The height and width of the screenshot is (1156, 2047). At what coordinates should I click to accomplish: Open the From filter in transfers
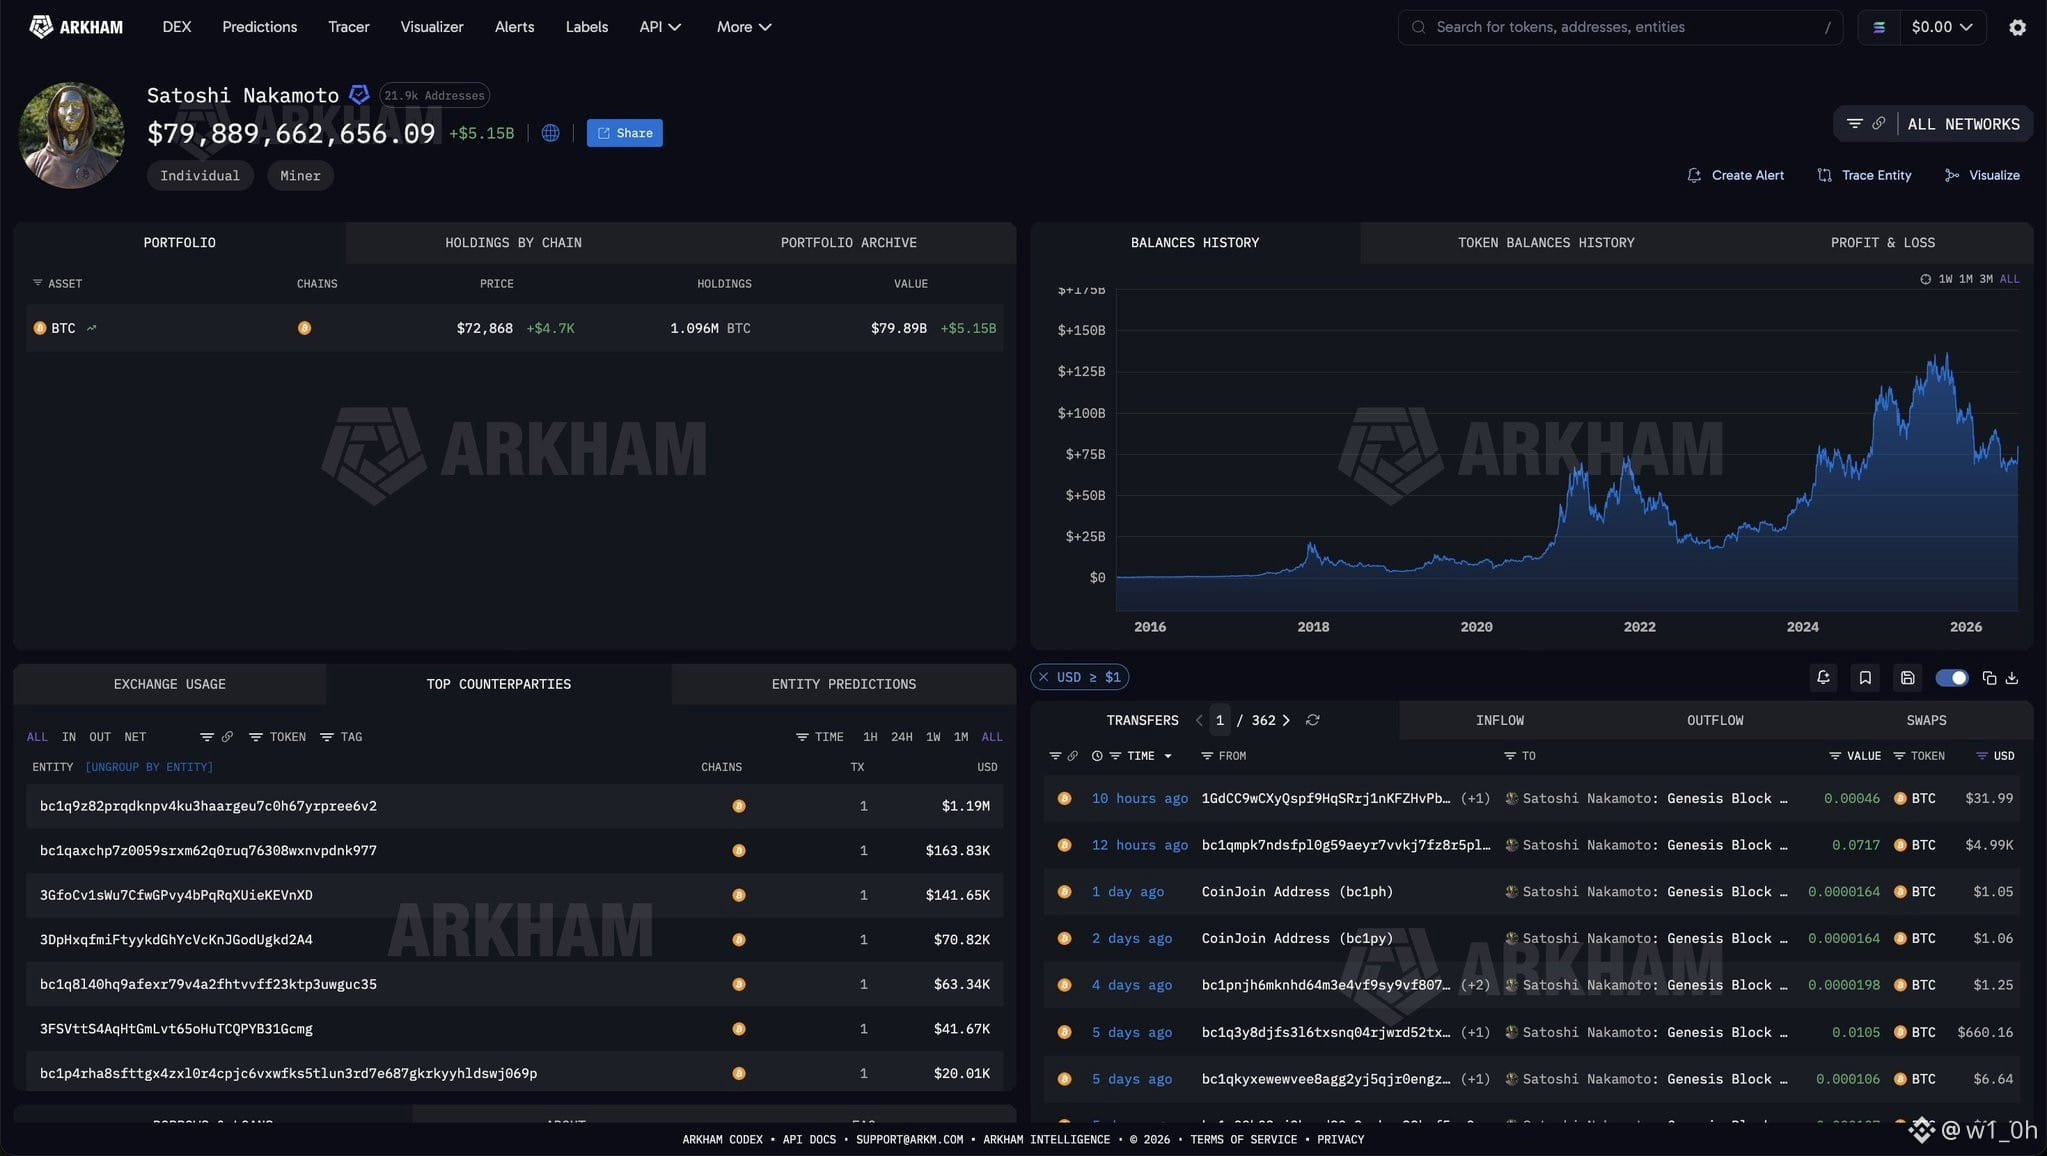[x=1223, y=756]
